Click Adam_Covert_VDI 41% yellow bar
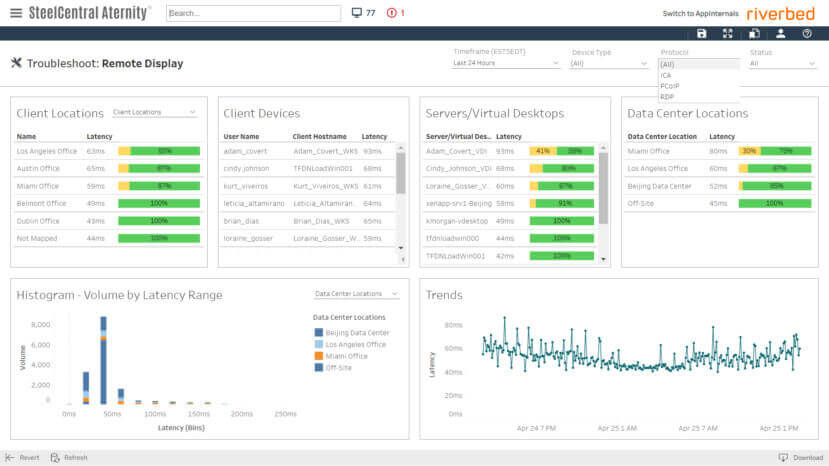Image resolution: width=829 pixels, height=466 pixels. tap(543, 151)
